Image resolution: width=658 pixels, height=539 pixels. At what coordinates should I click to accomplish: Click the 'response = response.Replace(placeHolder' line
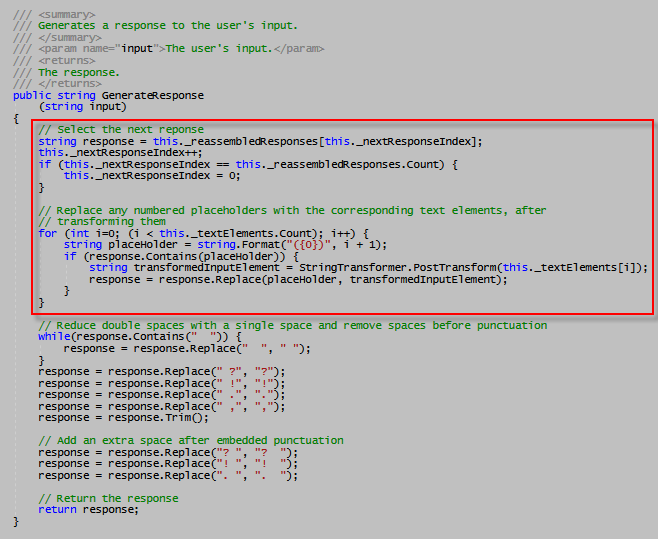point(298,280)
